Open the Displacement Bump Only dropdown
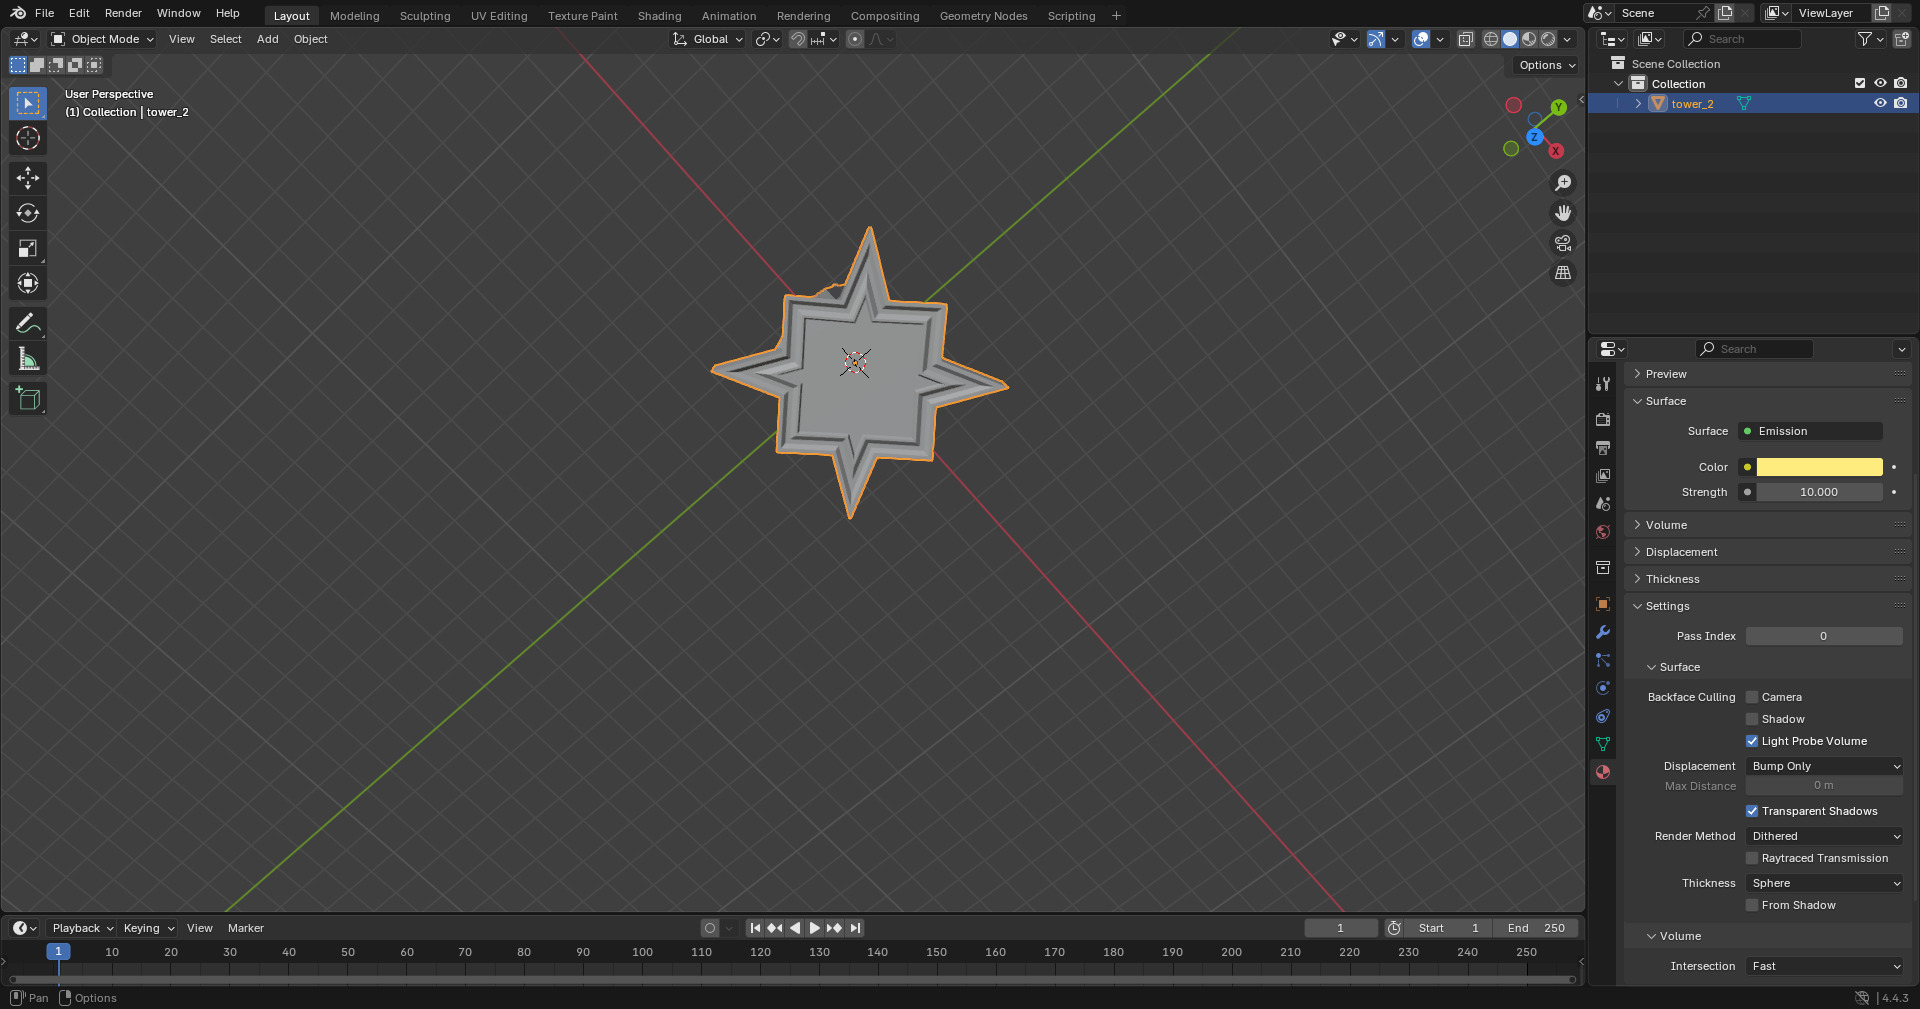The width and height of the screenshot is (1920, 1009). coord(1824,766)
